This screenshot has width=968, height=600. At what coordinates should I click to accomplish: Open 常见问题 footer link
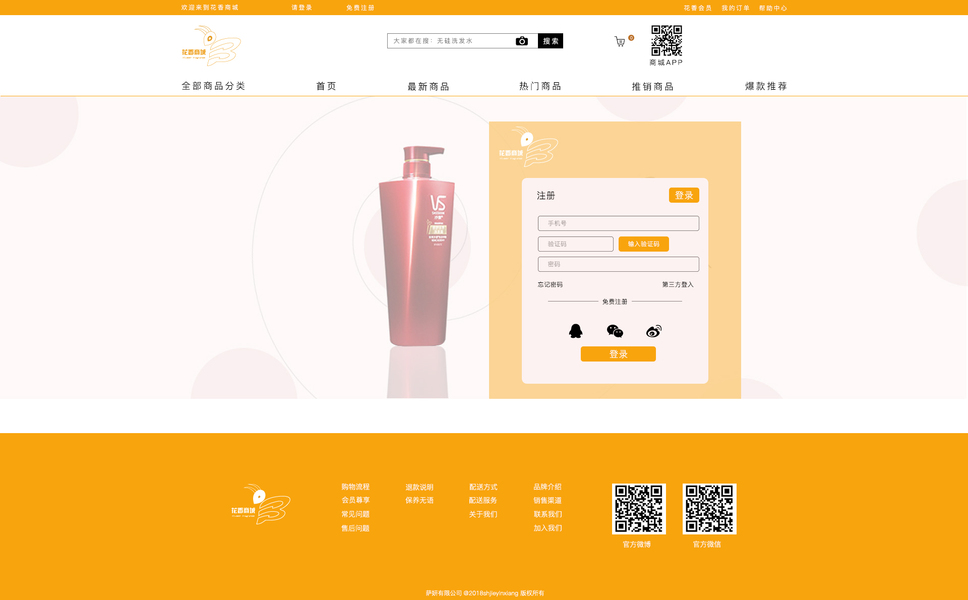356,514
